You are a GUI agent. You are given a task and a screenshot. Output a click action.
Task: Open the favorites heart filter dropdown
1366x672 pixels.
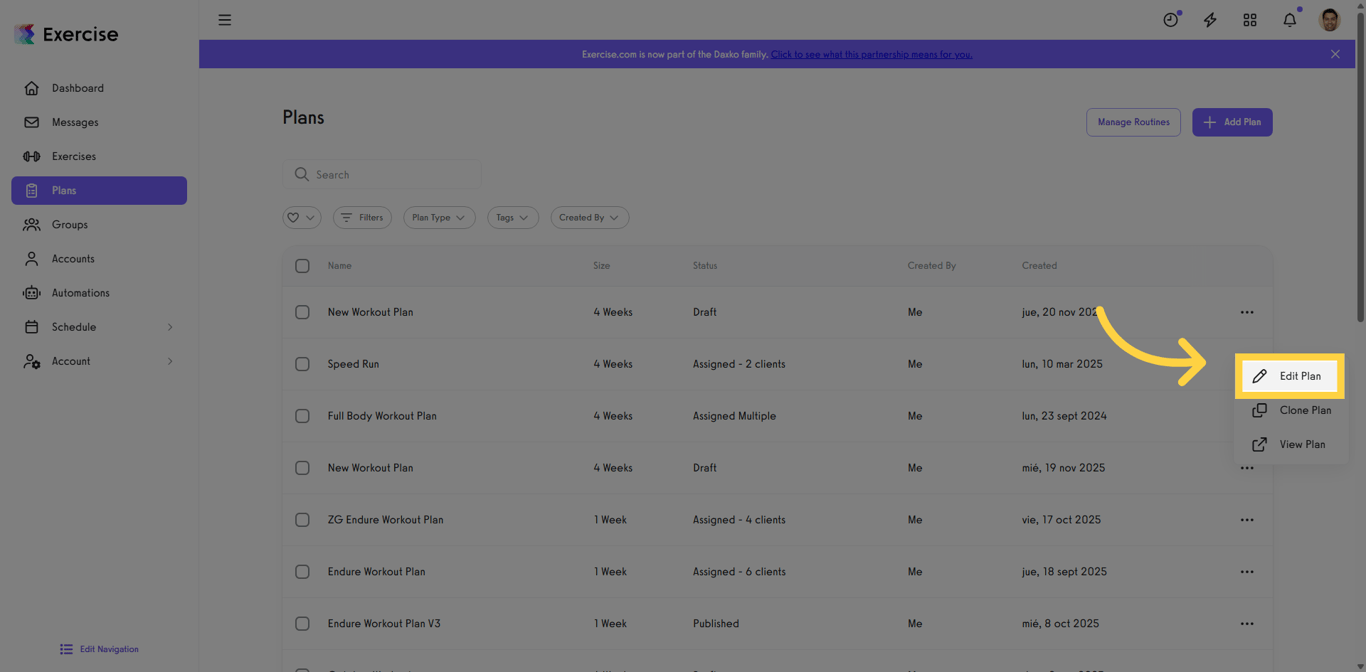301,217
